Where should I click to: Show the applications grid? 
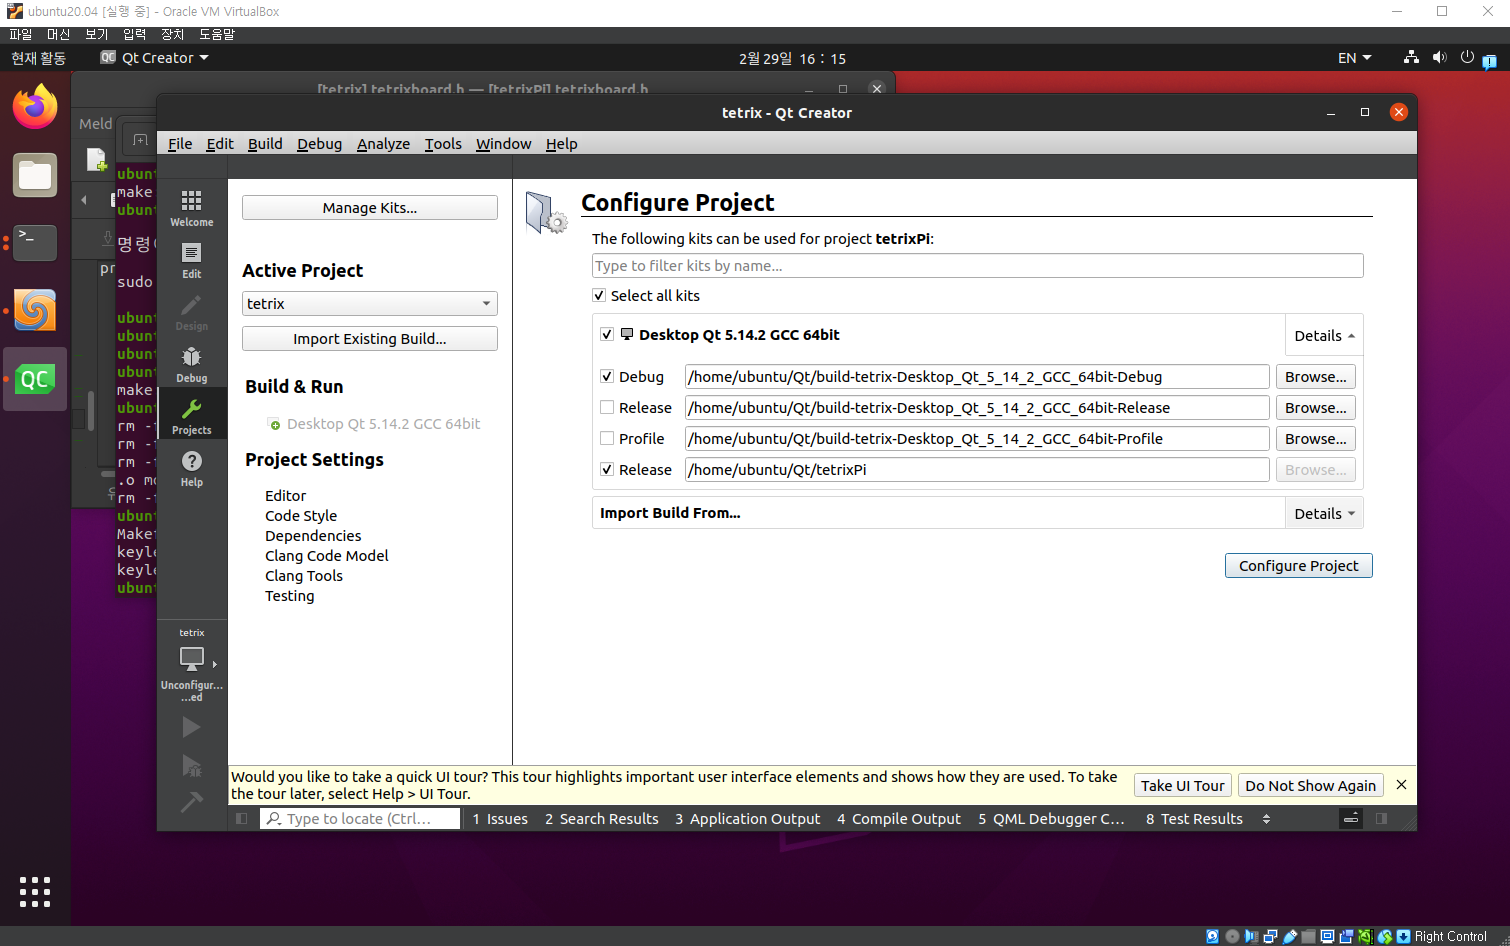tap(35, 891)
